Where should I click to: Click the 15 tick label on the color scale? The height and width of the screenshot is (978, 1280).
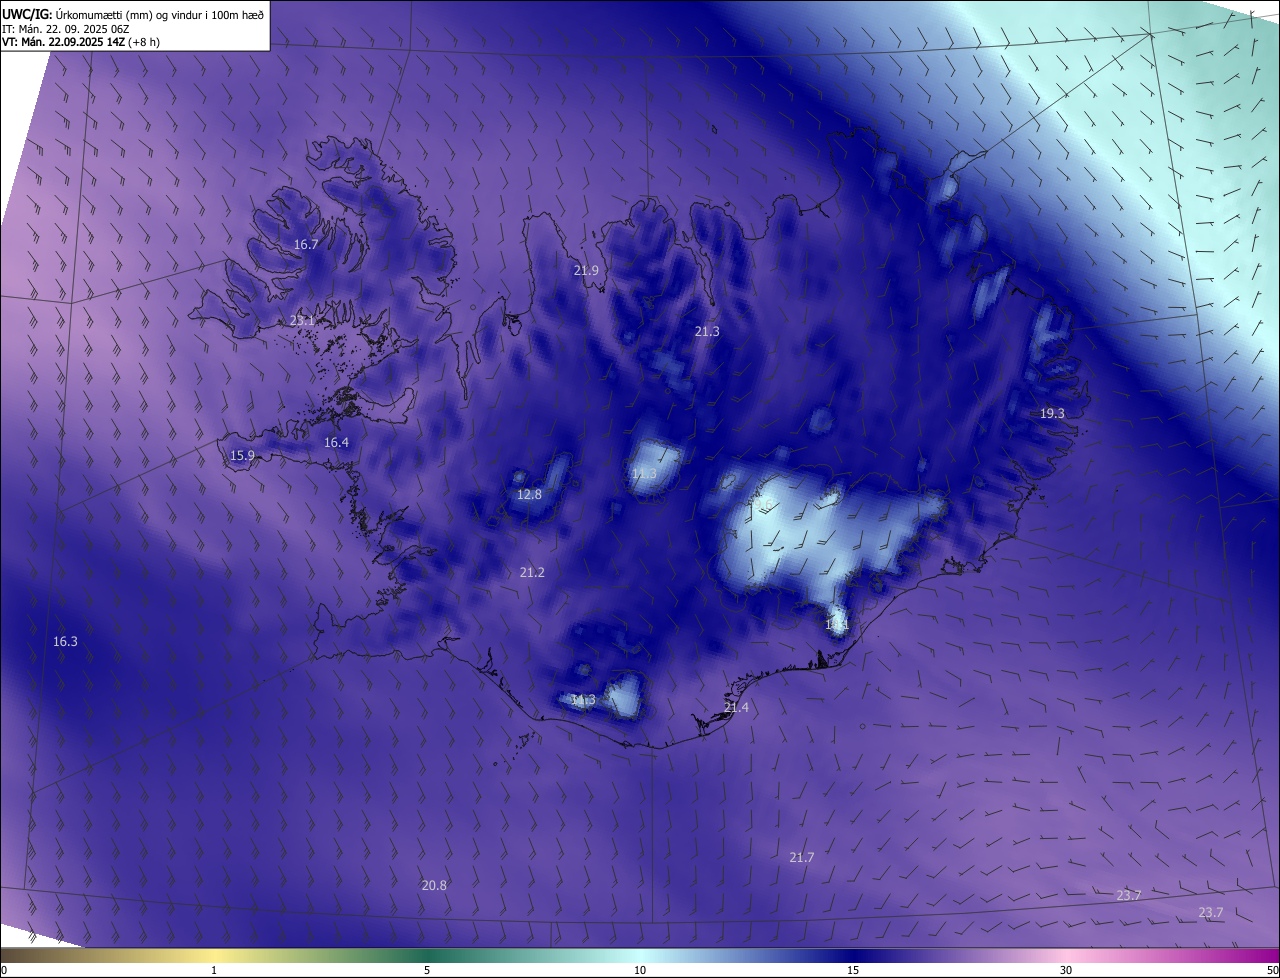pos(853,970)
